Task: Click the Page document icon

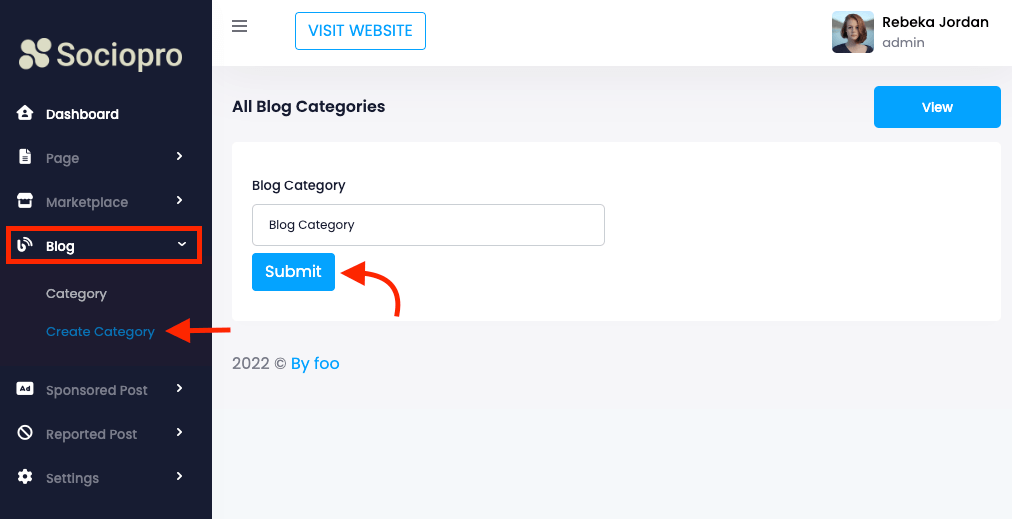Action: point(25,158)
